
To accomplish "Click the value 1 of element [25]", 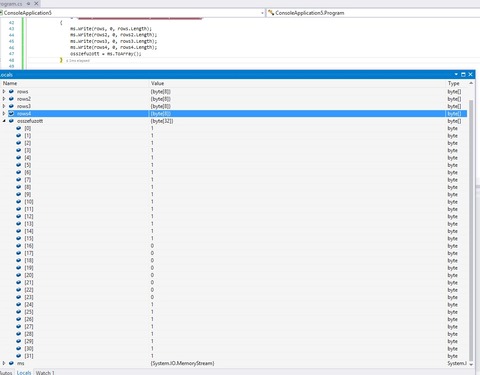I will click(152, 312).
